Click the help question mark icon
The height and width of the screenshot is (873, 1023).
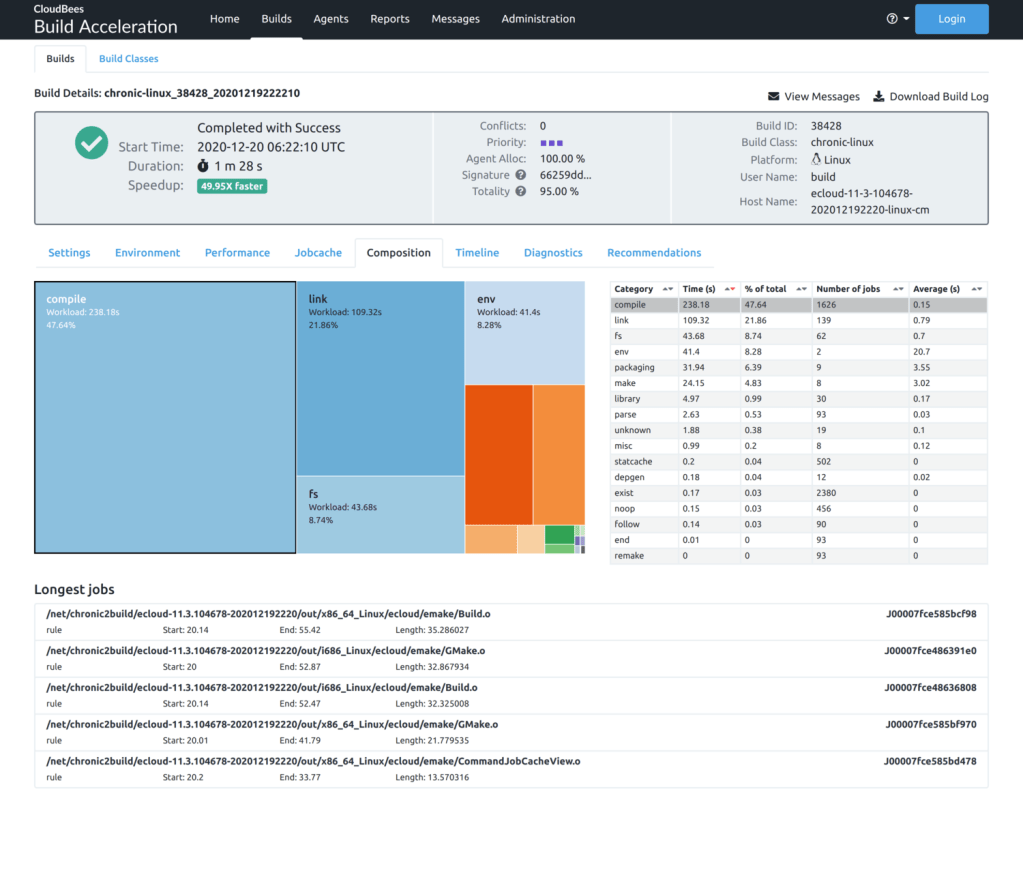pos(892,19)
